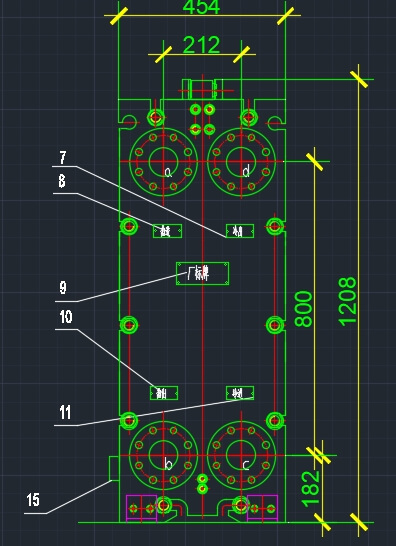The height and width of the screenshot is (546, 396).
Task: Pick the 182 dimension text
Action: pyautogui.click(x=310, y=489)
